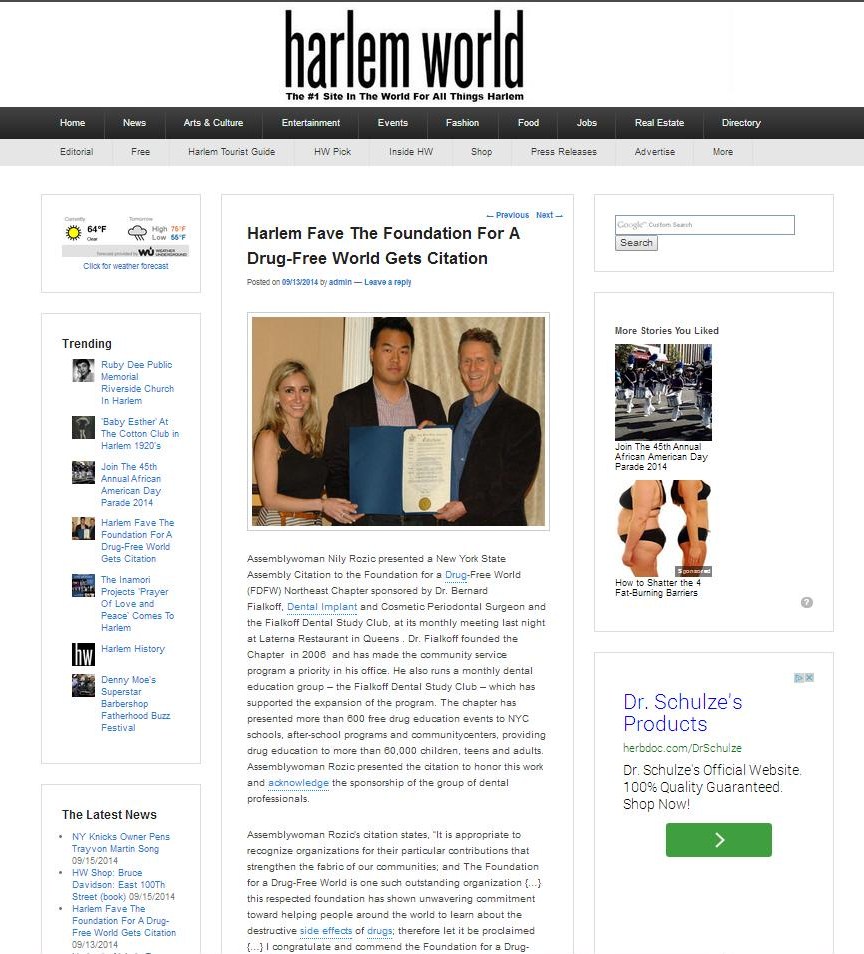Open the Events menu

pyautogui.click(x=392, y=123)
